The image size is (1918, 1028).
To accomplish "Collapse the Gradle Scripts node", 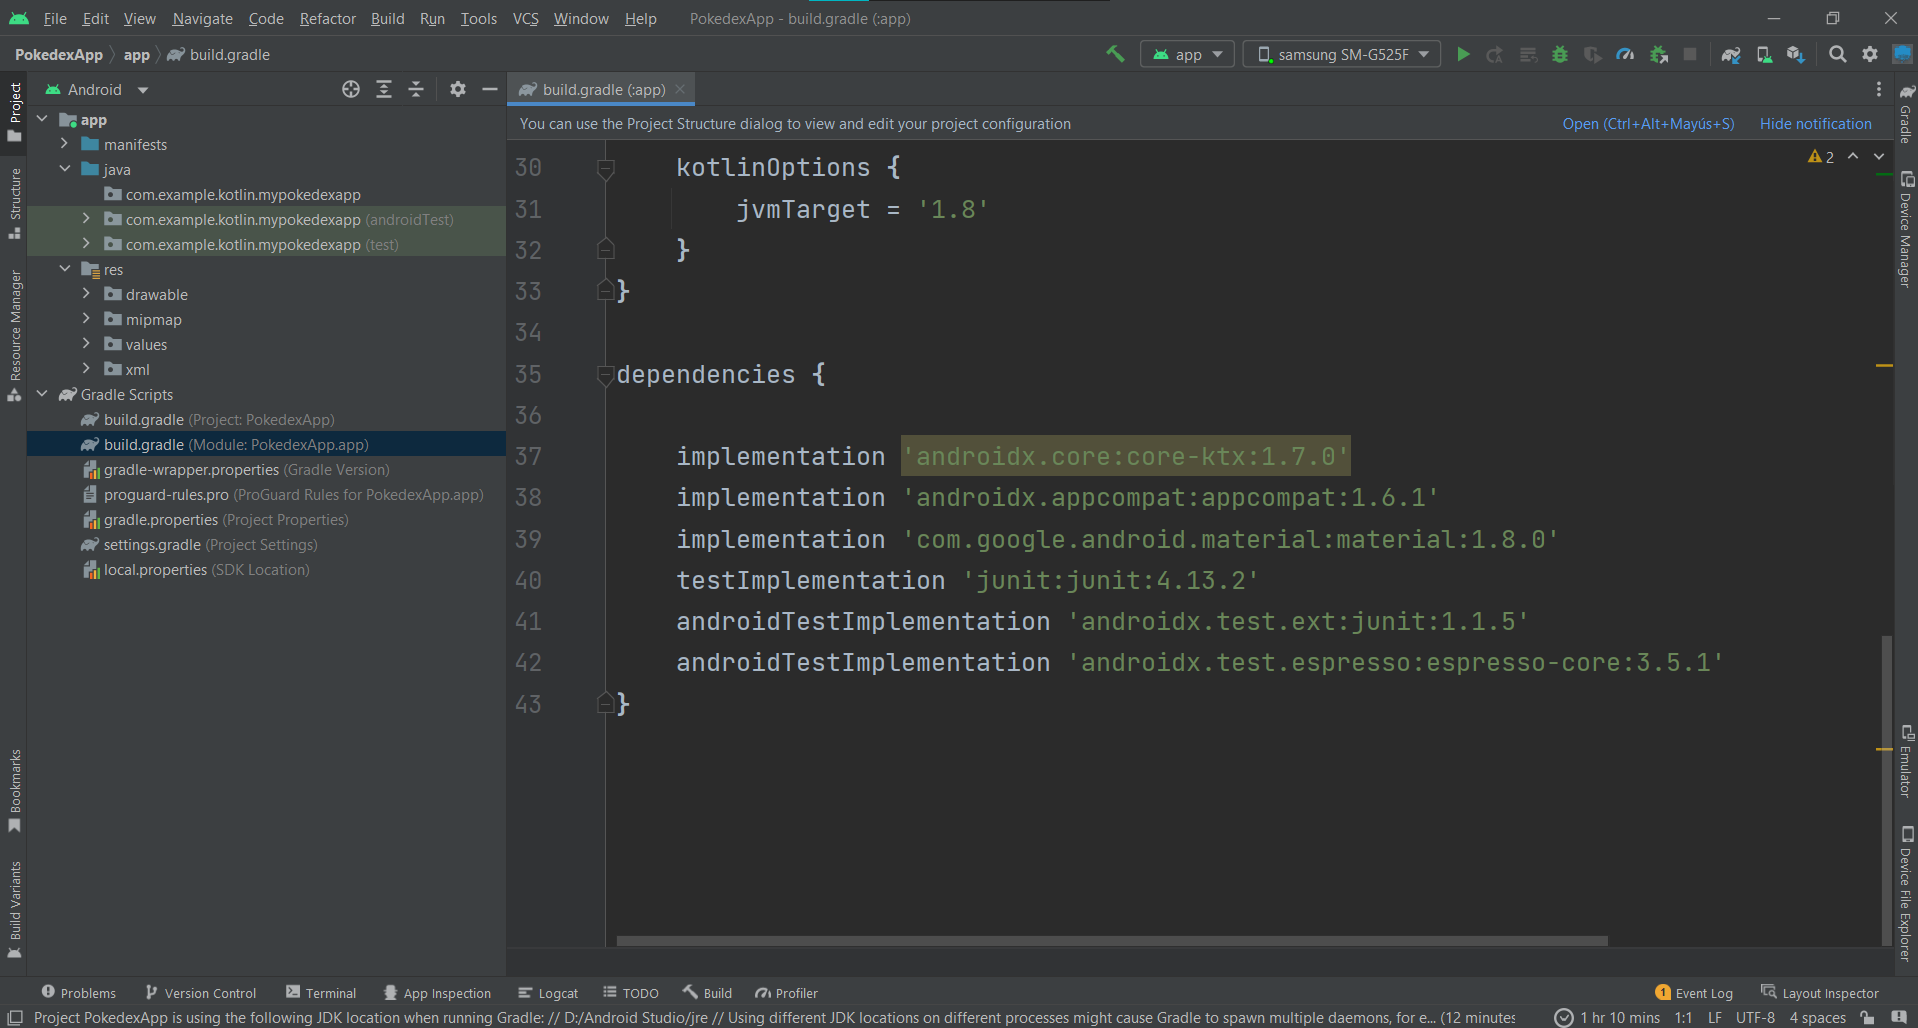I will [x=42, y=394].
